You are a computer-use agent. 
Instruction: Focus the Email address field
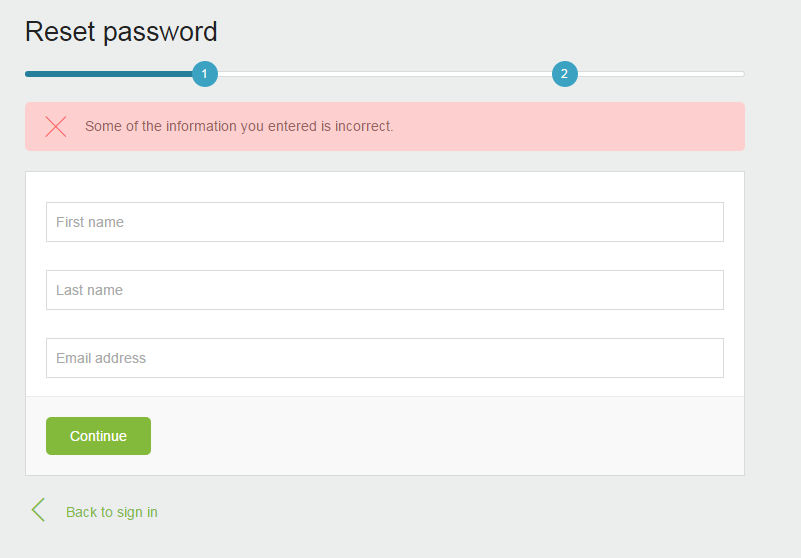tap(384, 358)
